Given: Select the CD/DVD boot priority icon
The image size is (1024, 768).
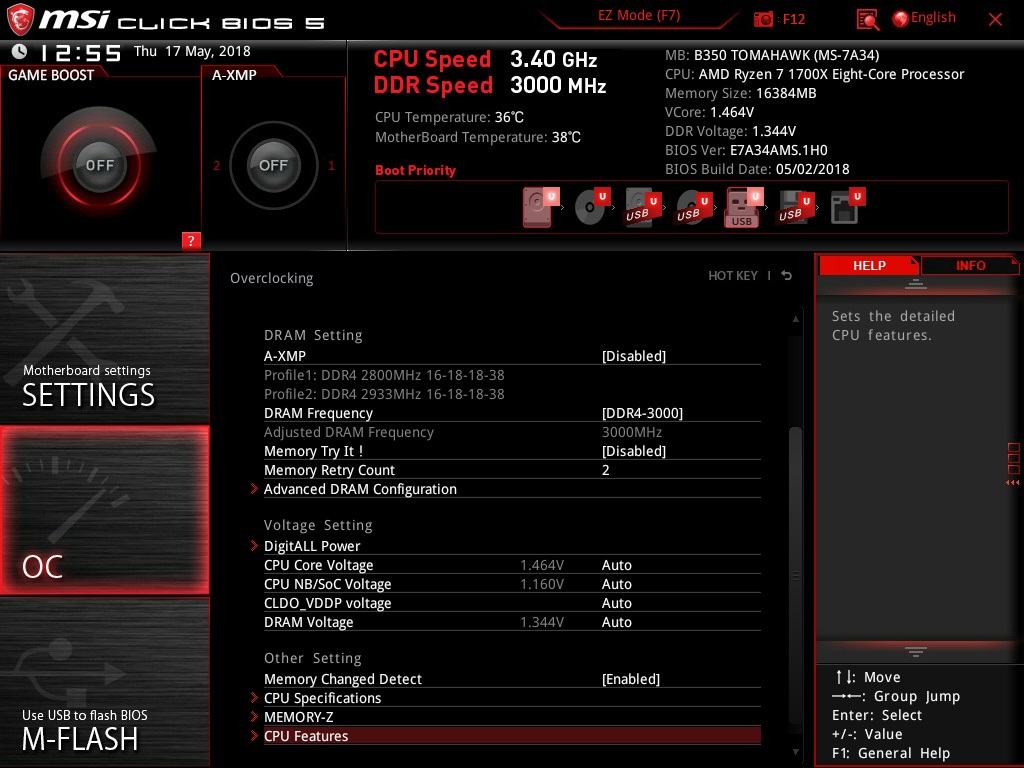Looking at the screenshot, I should (x=592, y=207).
